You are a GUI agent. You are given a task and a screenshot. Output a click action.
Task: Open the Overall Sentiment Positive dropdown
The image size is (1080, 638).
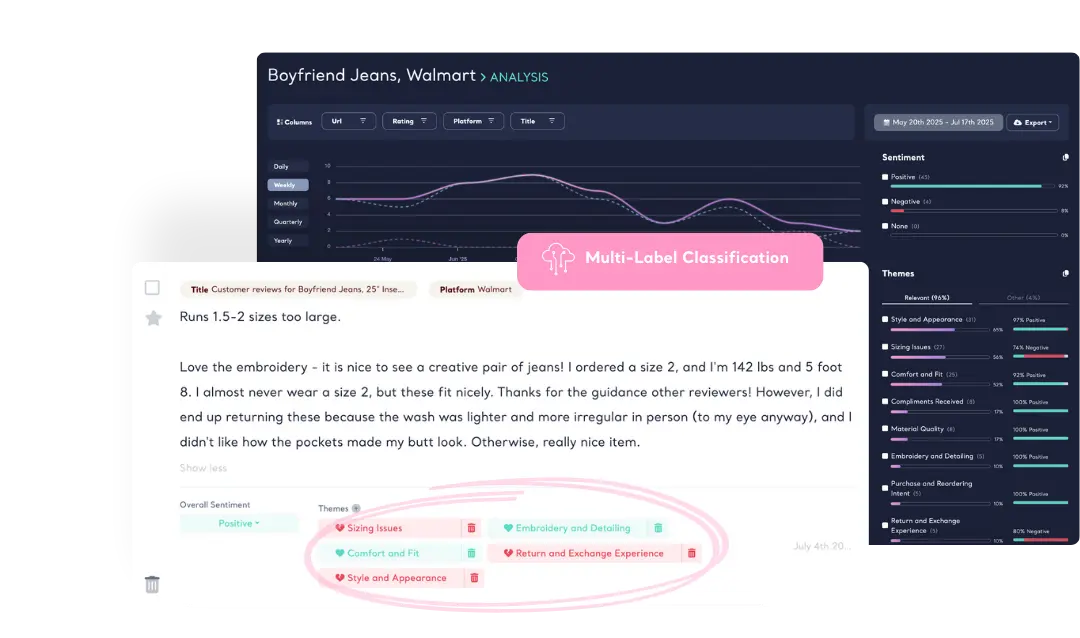239,523
